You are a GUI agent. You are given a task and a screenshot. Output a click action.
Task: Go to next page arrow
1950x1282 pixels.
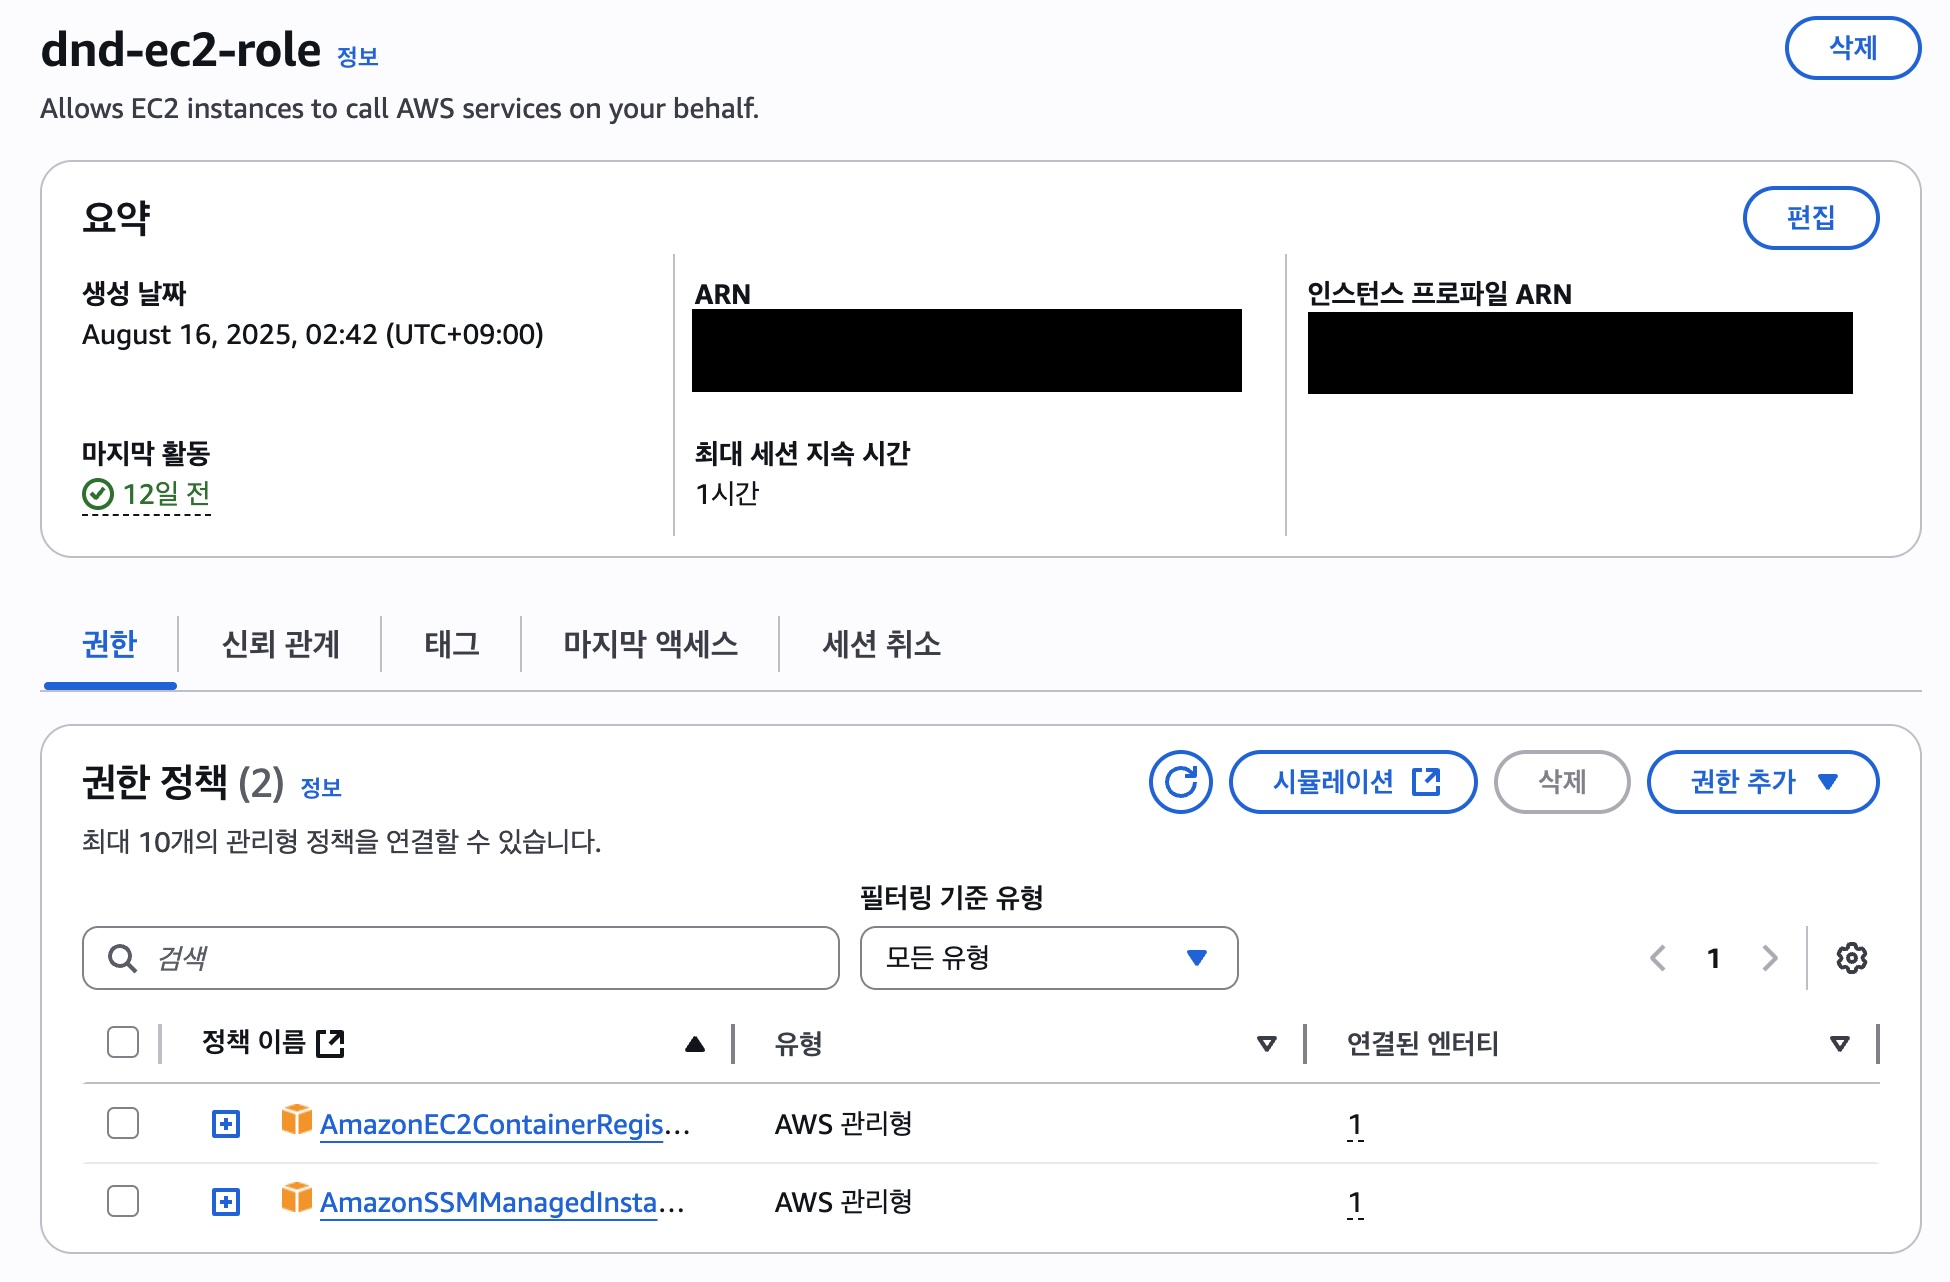(x=1770, y=958)
